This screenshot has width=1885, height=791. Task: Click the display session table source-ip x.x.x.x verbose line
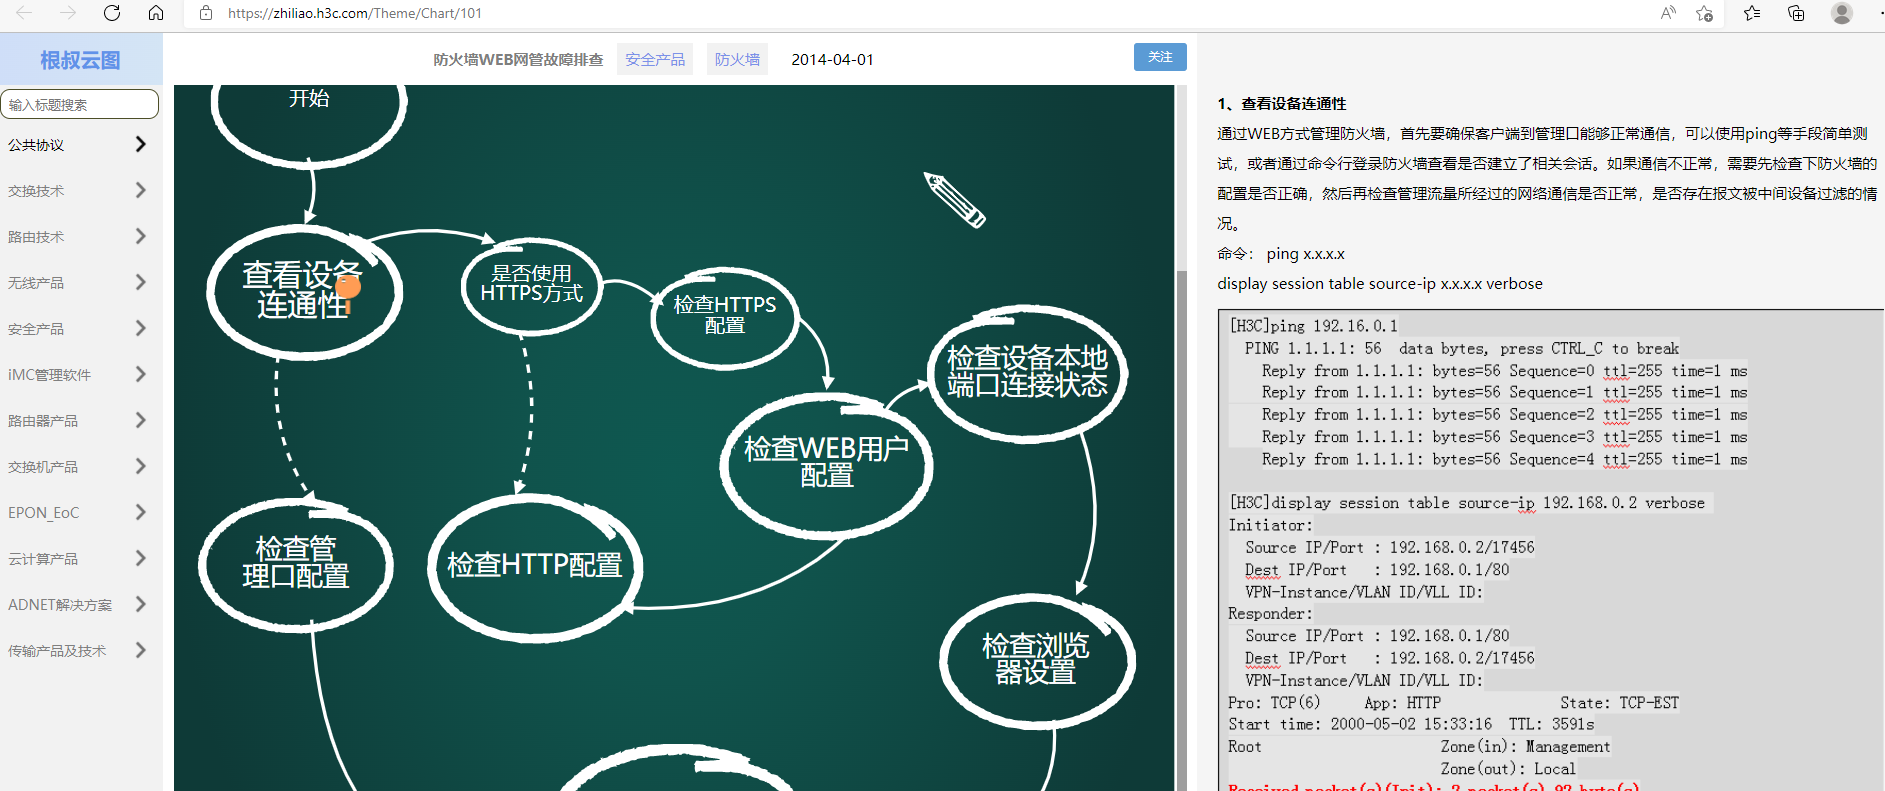pyautogui.click(x=1380, y=283)
